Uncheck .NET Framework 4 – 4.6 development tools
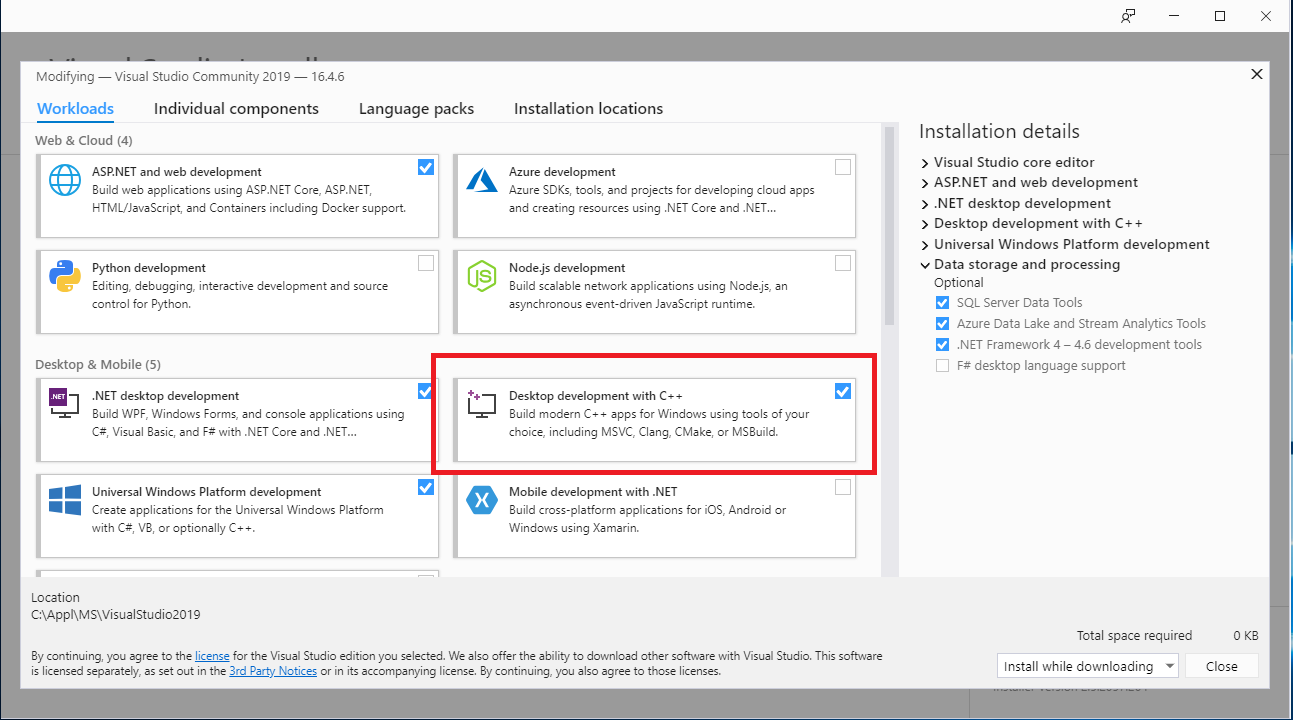This screenshot has width=1293, height=720. [942, 344]
